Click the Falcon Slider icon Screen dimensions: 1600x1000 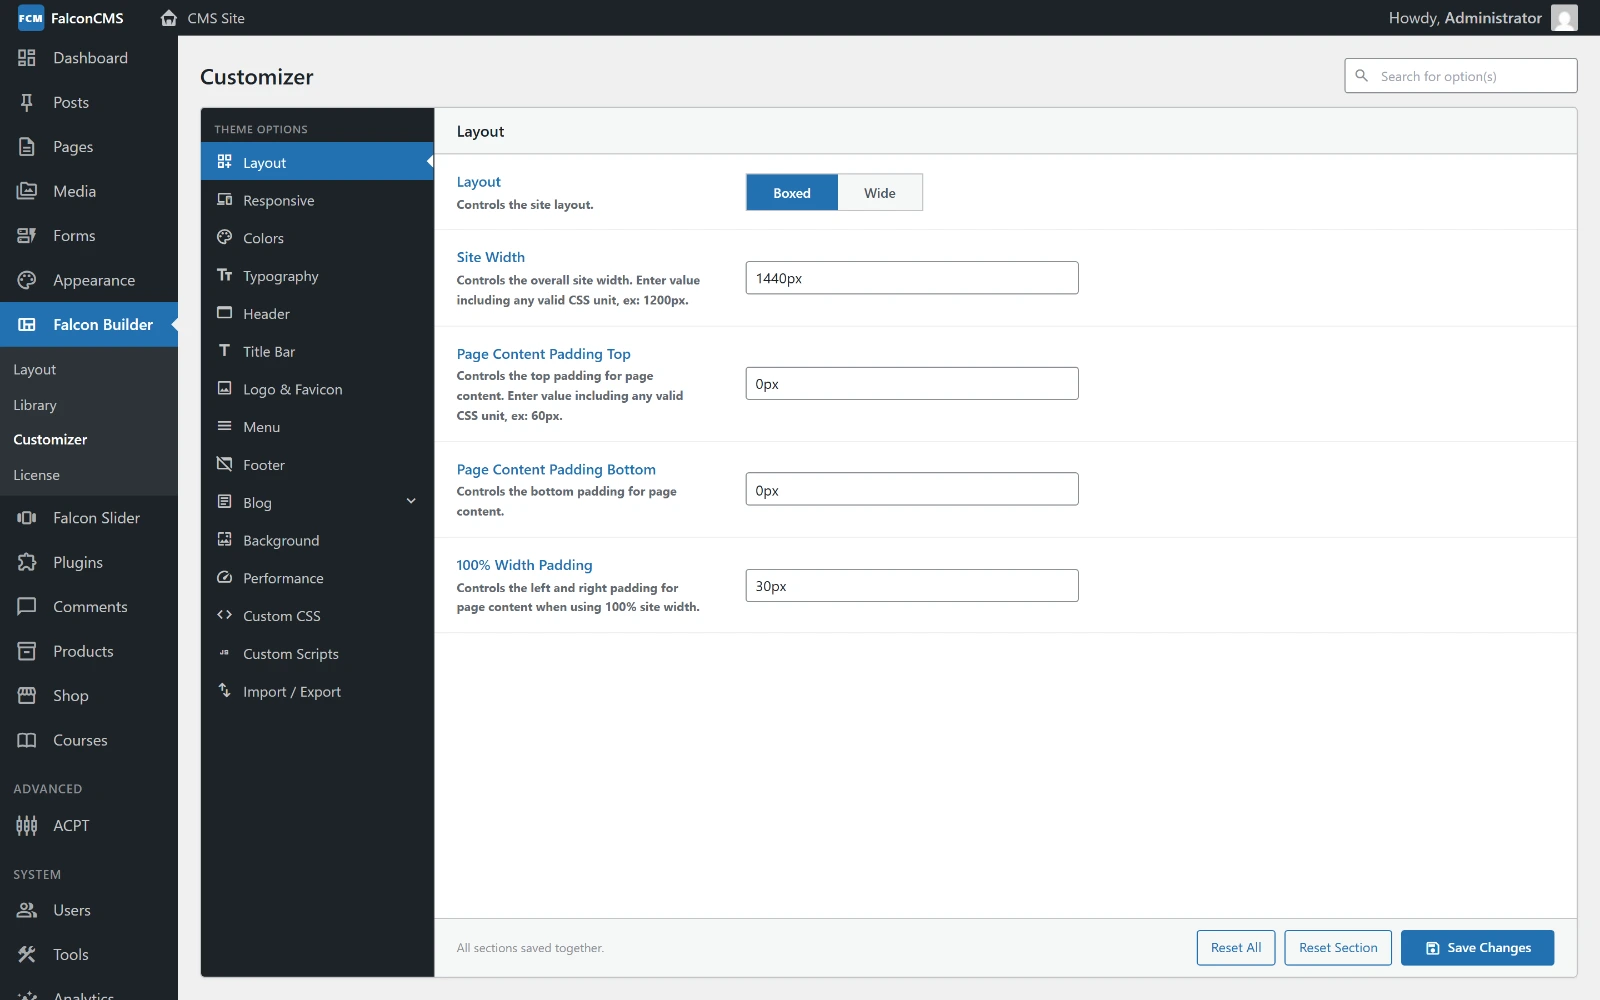coord(27,518)
